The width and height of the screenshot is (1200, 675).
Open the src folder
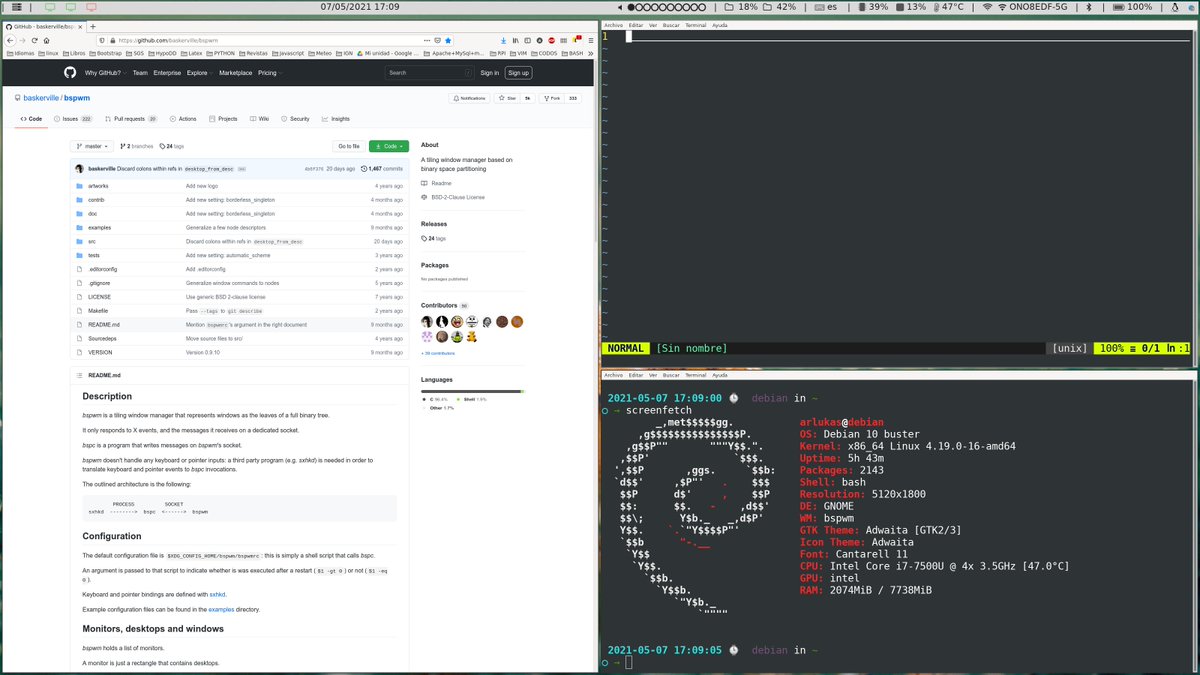(x=92, y=241)
